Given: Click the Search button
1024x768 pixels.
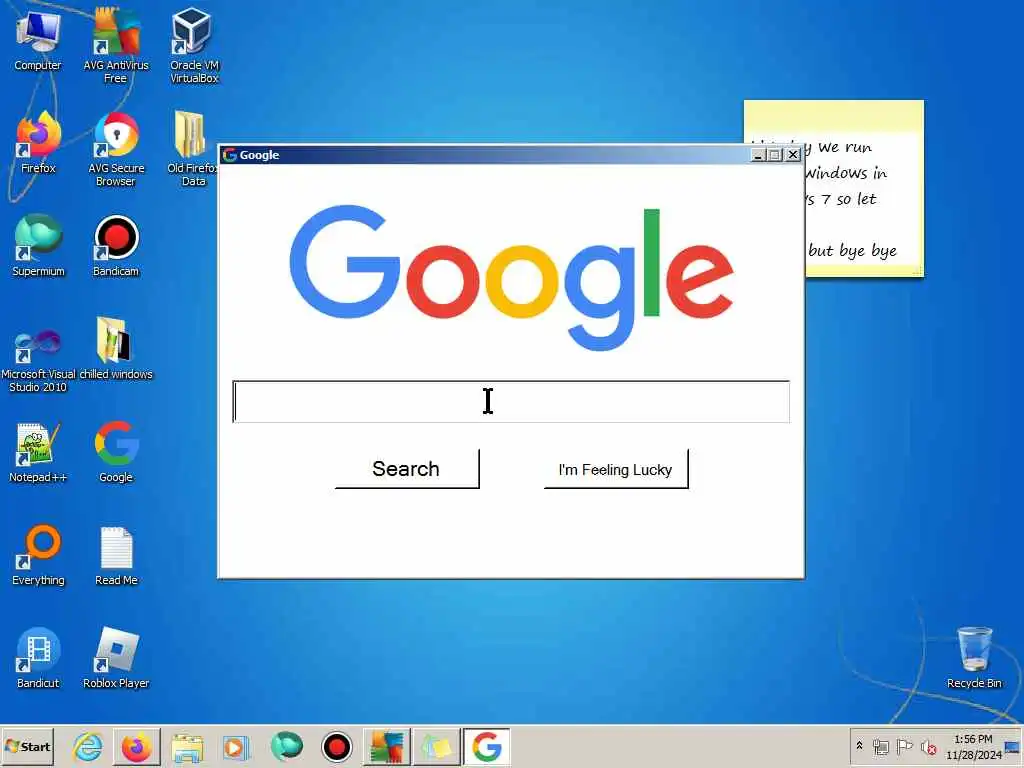Looking at the screenshot, I should tap(407, 469).
